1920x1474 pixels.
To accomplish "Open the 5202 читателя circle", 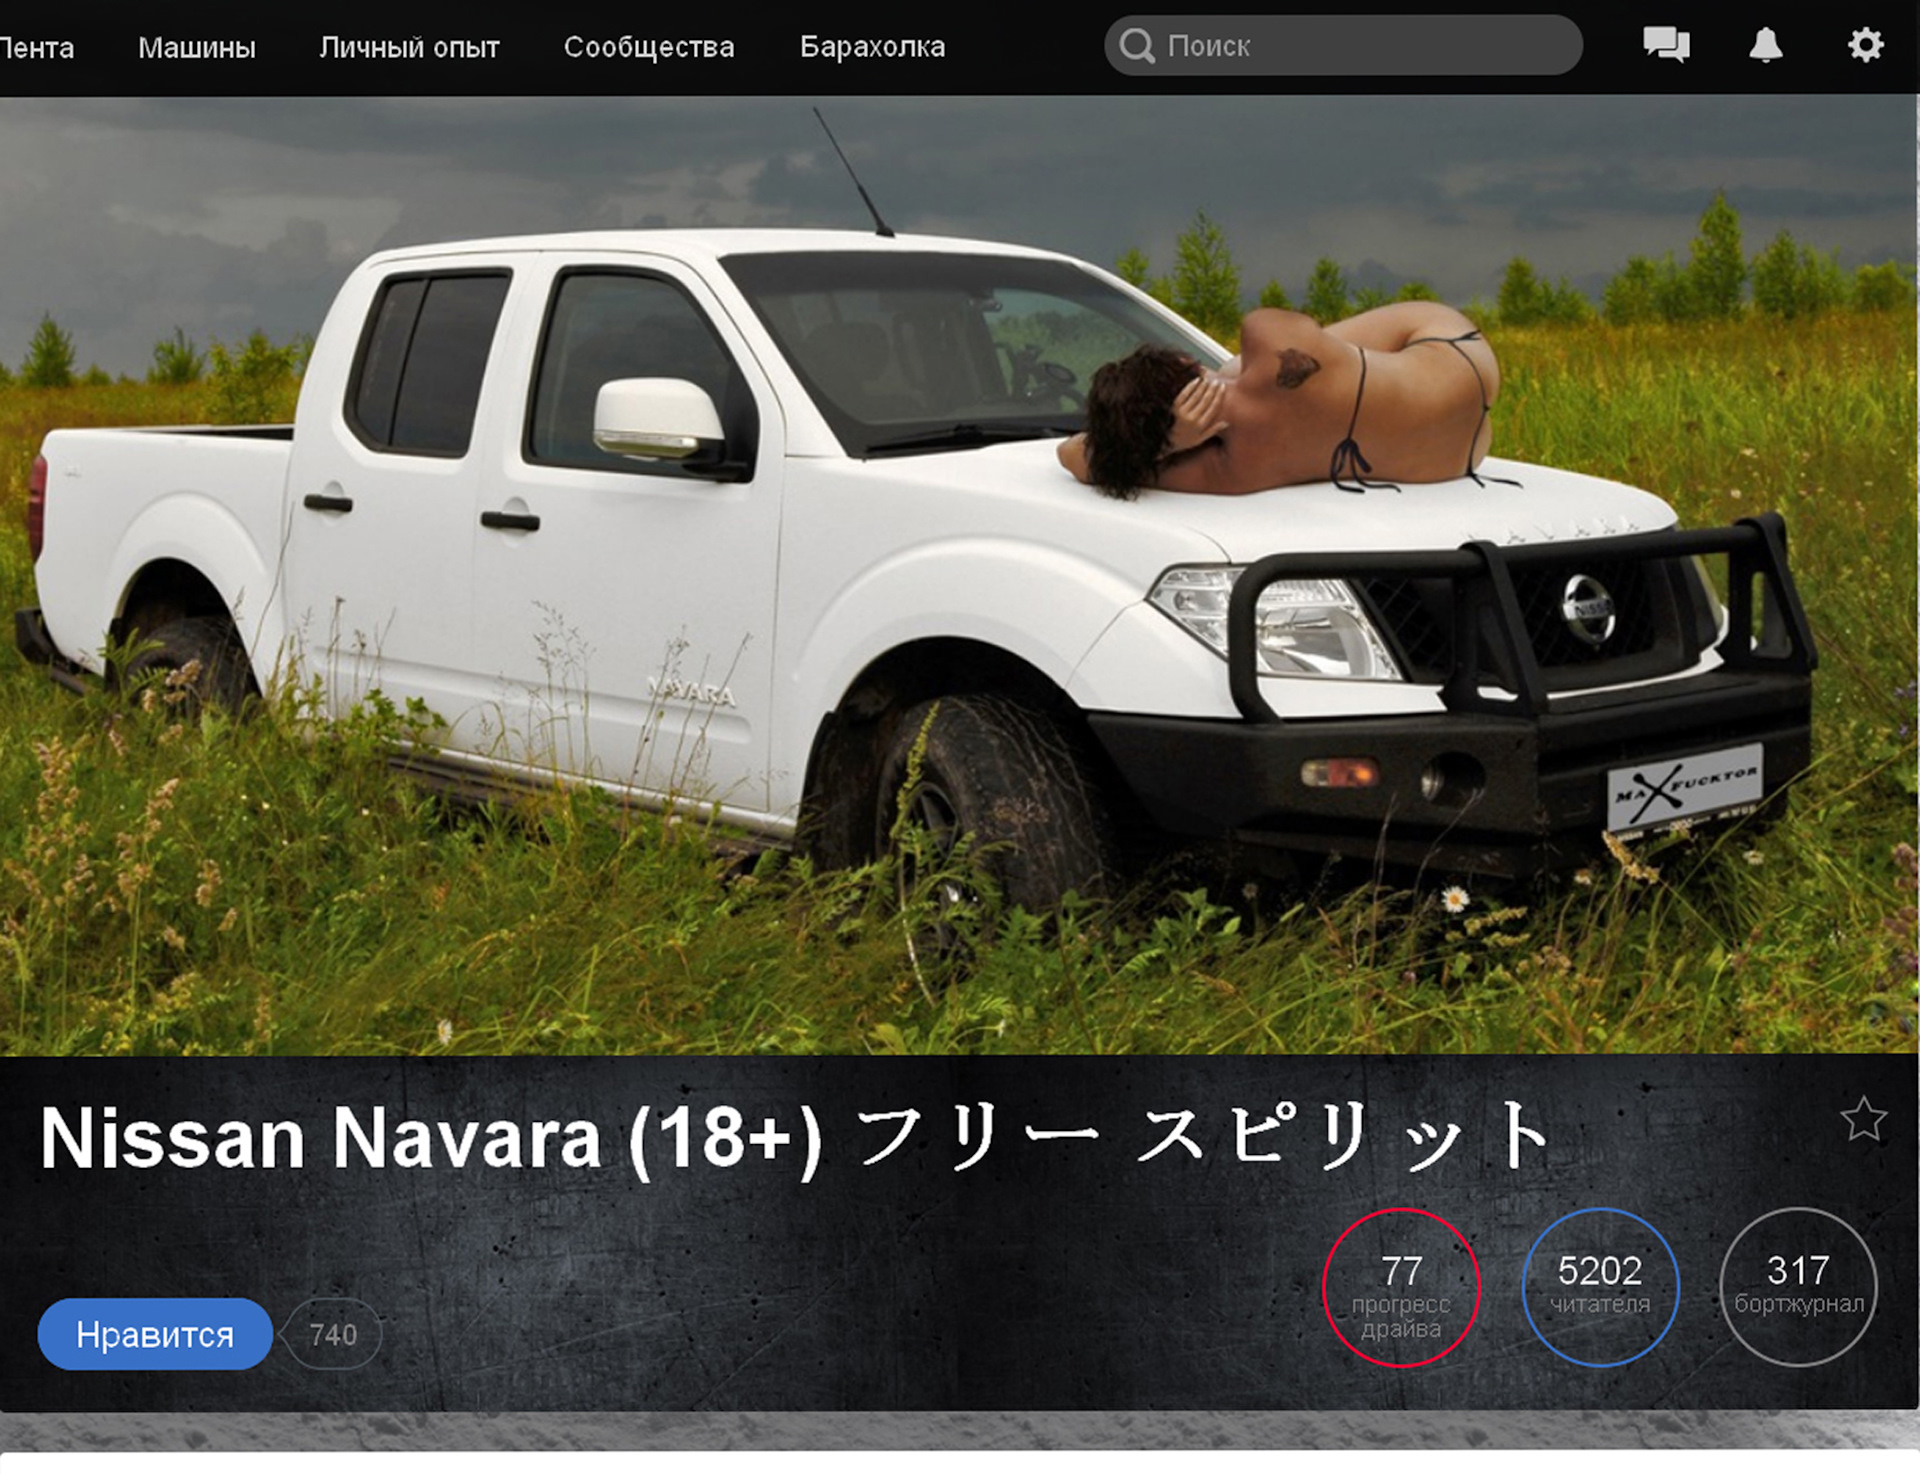I will [x=1600, y=1288].
